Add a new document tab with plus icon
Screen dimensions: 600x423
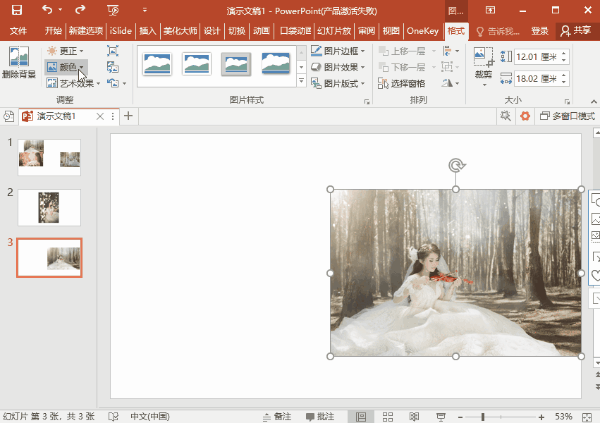point(128,117)
